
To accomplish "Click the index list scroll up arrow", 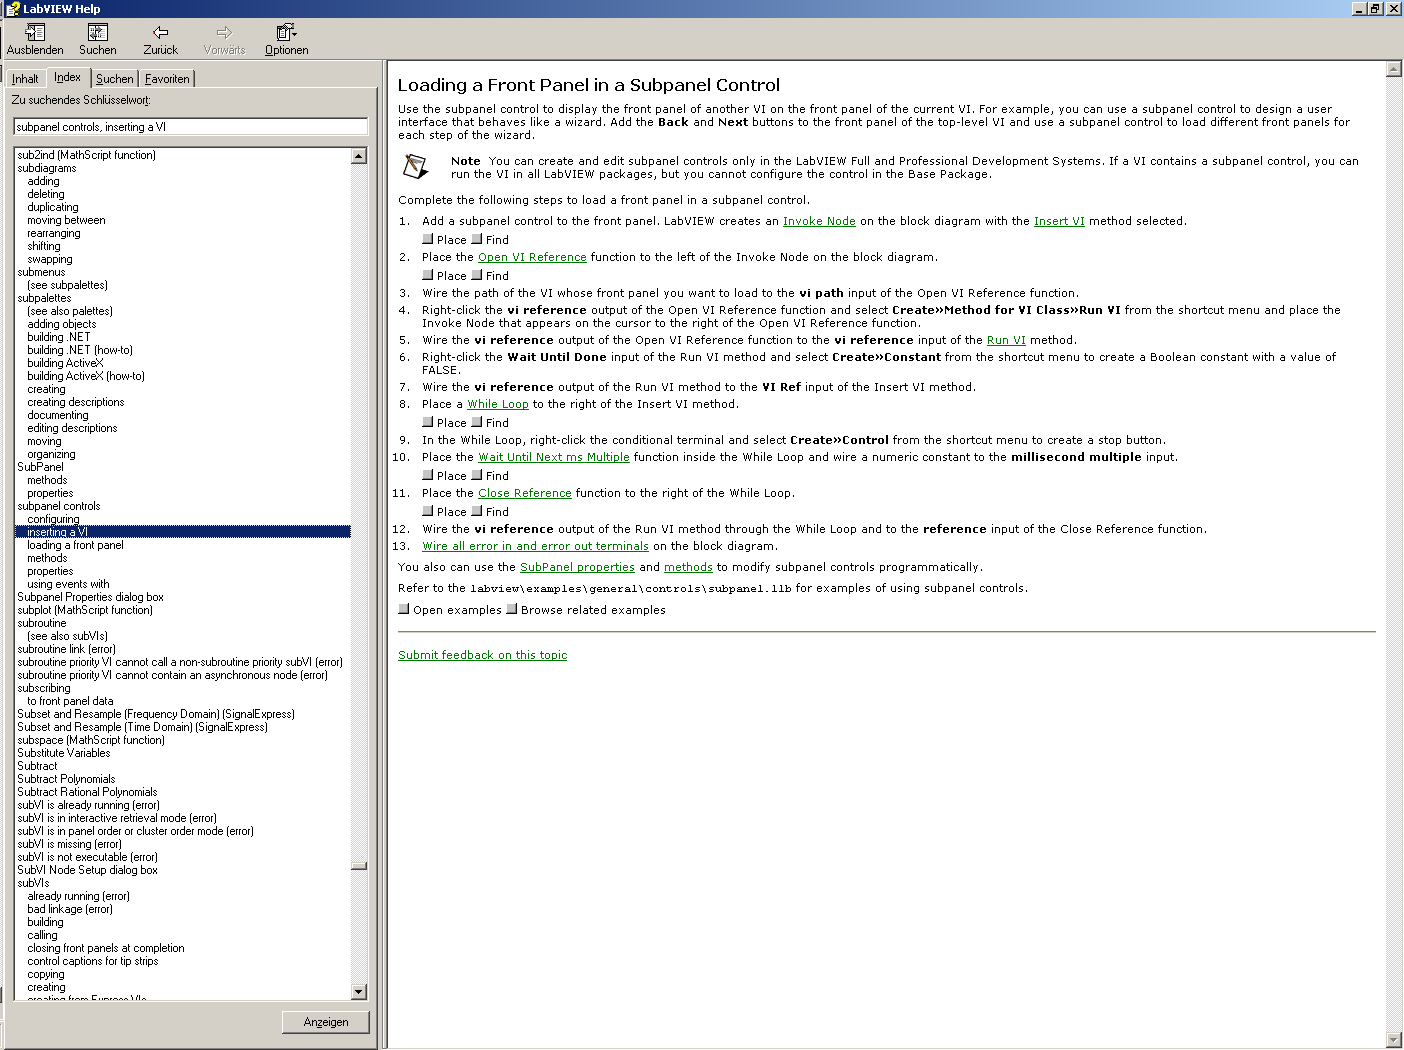I will [x=359, y=156].
